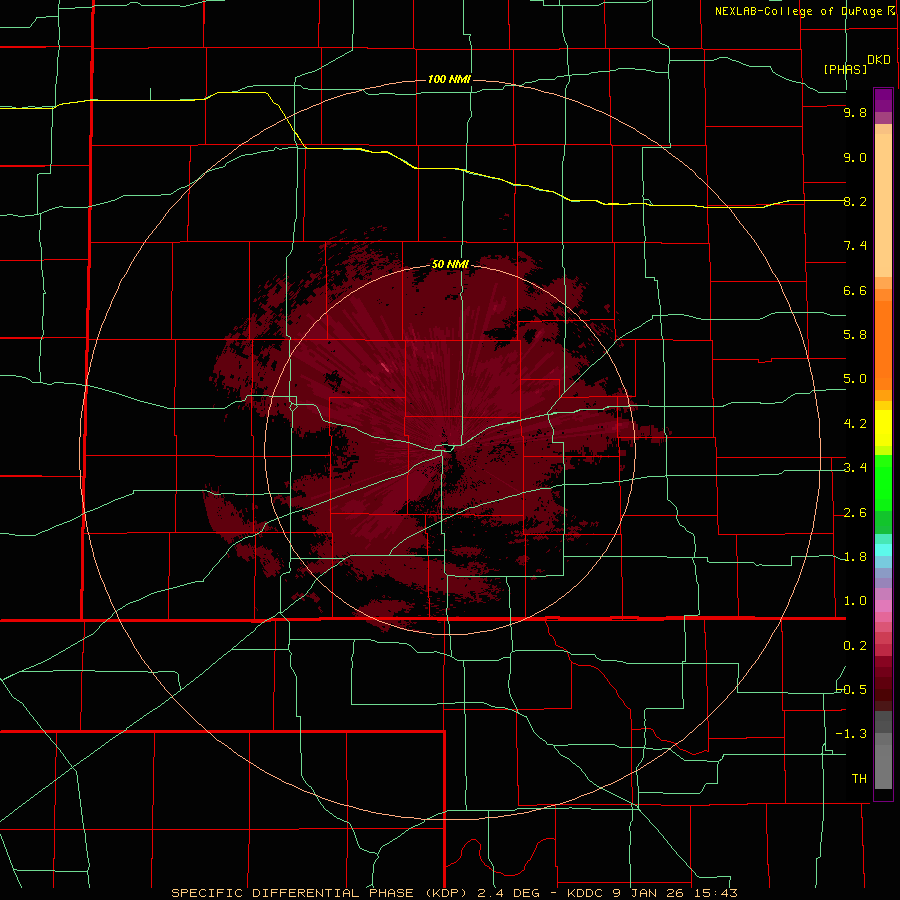The image size is (900, 900).
Task: Select the 9.0 value on the scale
Action: click(x=855, y=157)
